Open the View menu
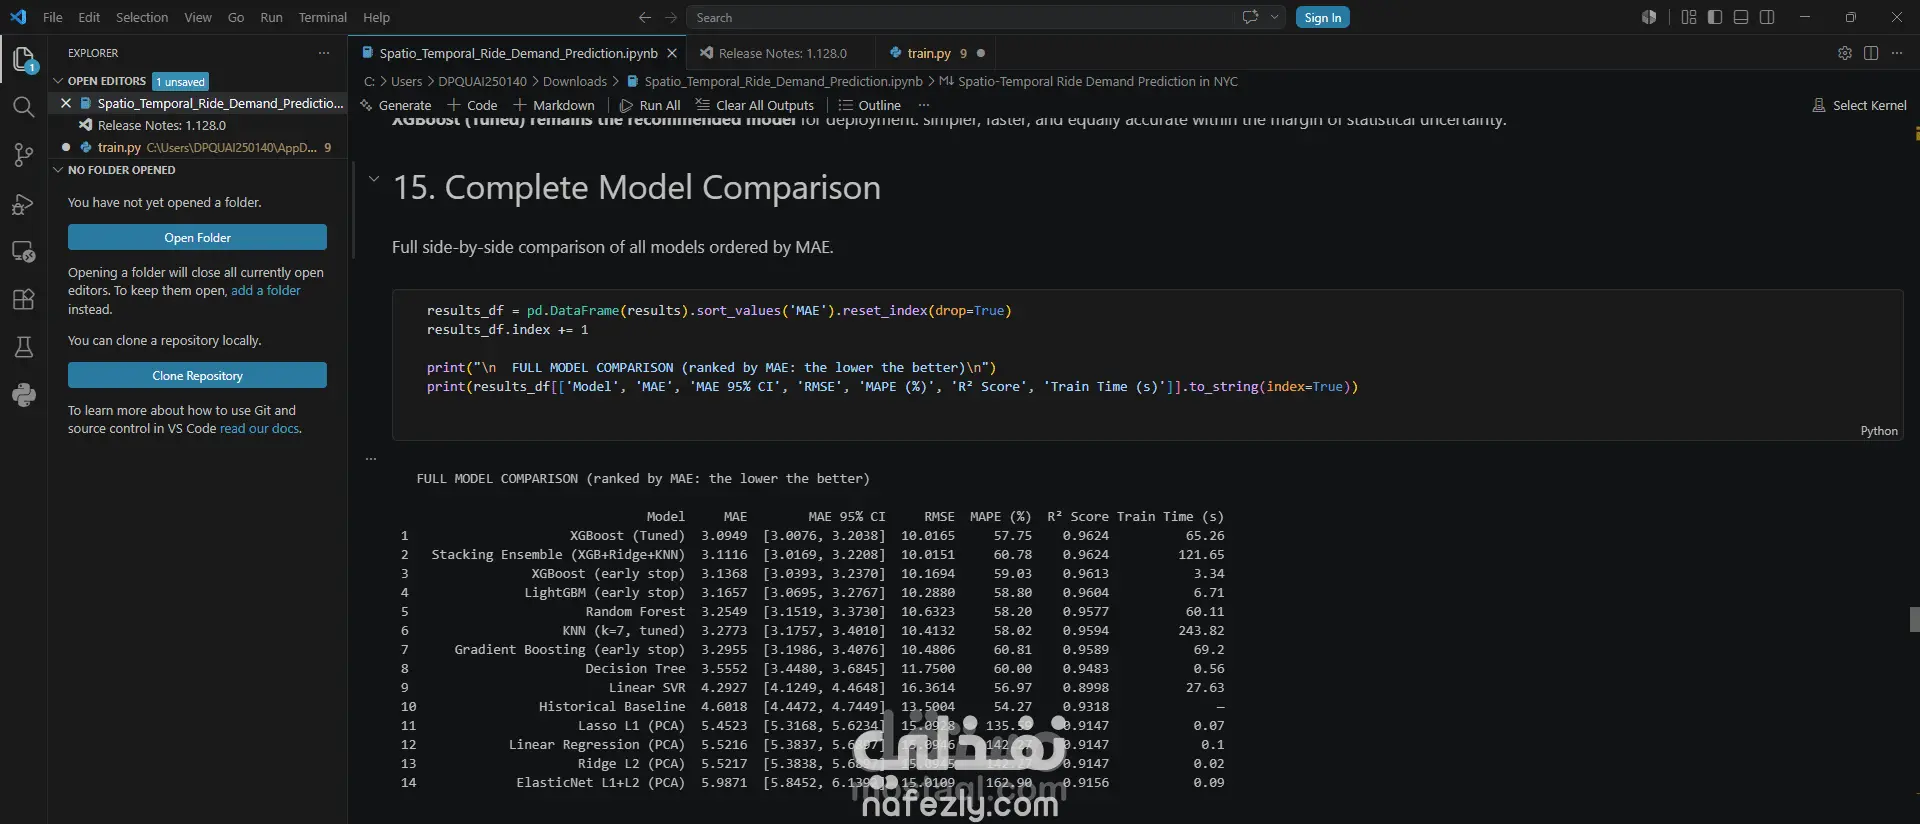Screen dimensions: 1920x824 (198, 17)
